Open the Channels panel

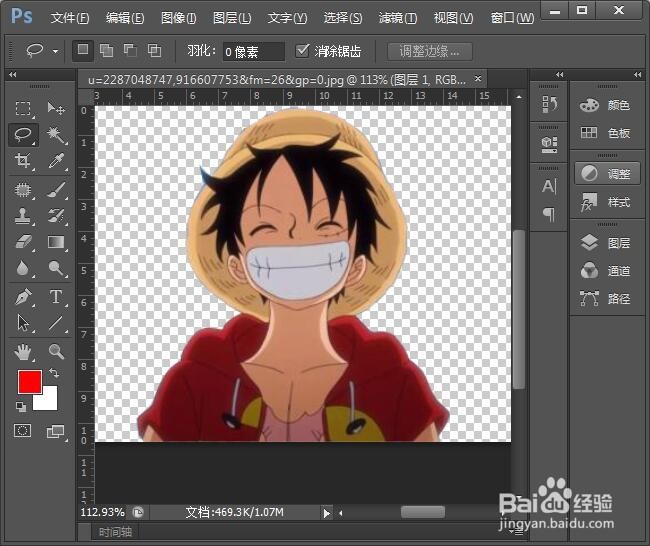coord(605,271)
